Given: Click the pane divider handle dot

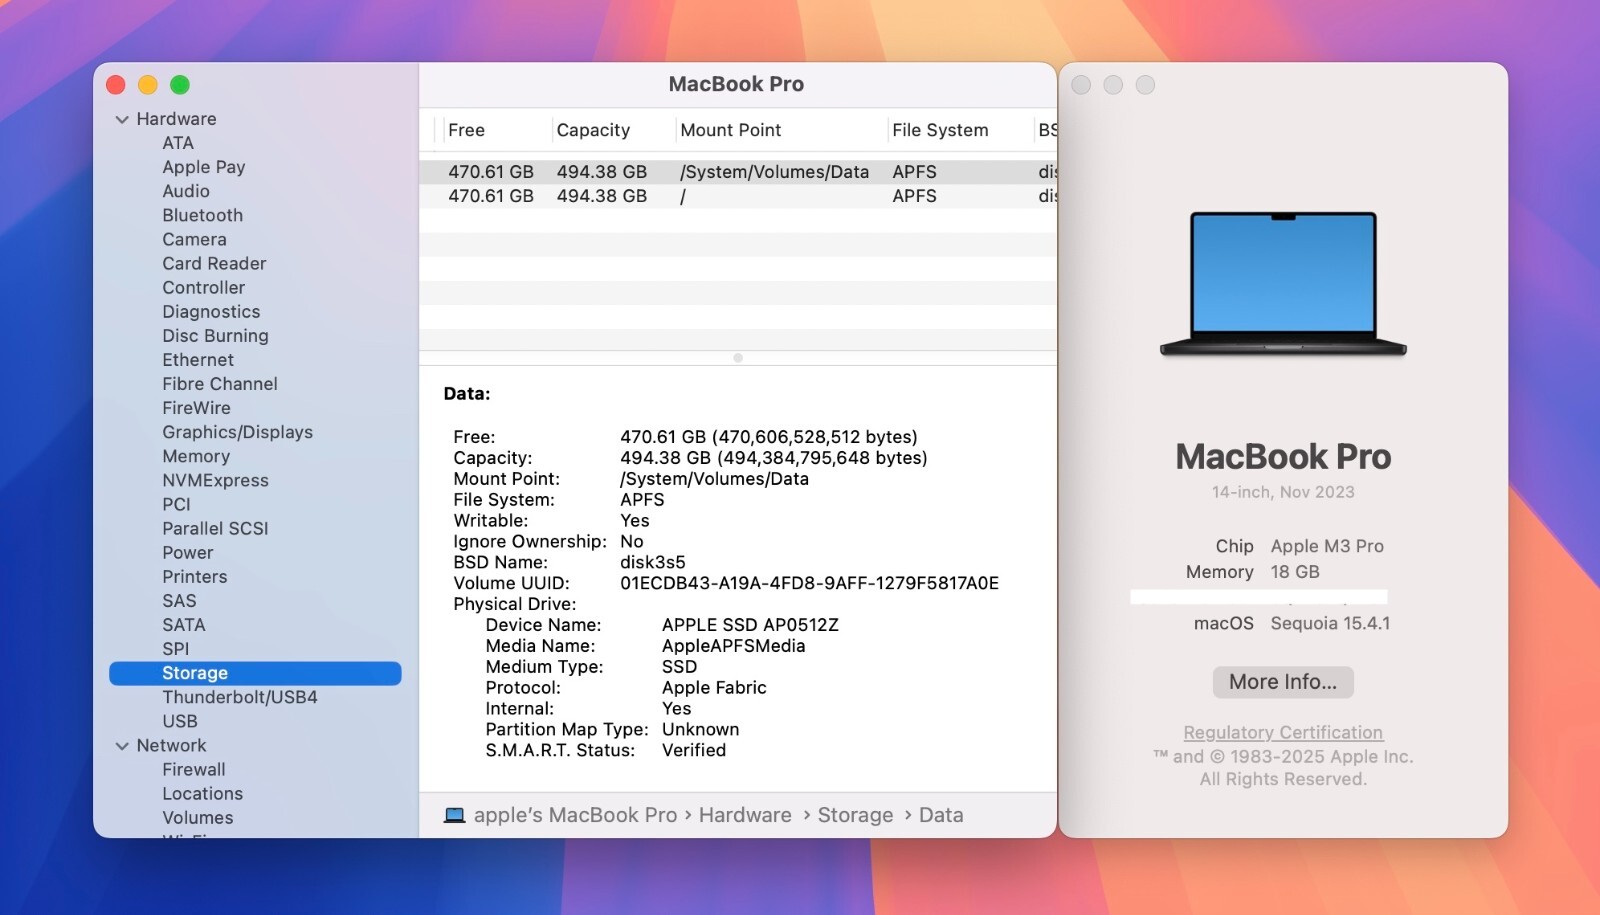Looking at the screenshot, I should point(738,358).
